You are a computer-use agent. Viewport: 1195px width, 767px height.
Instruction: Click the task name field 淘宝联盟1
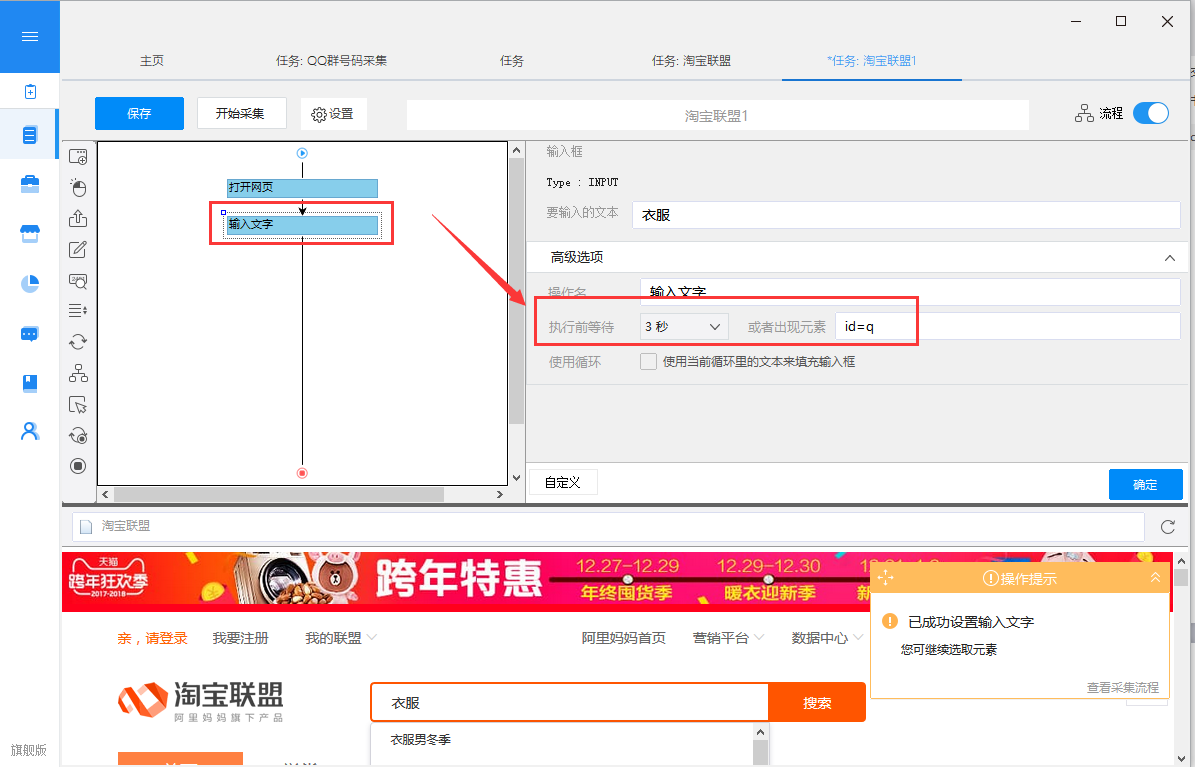pyautogui.click(x=717, y=115)
